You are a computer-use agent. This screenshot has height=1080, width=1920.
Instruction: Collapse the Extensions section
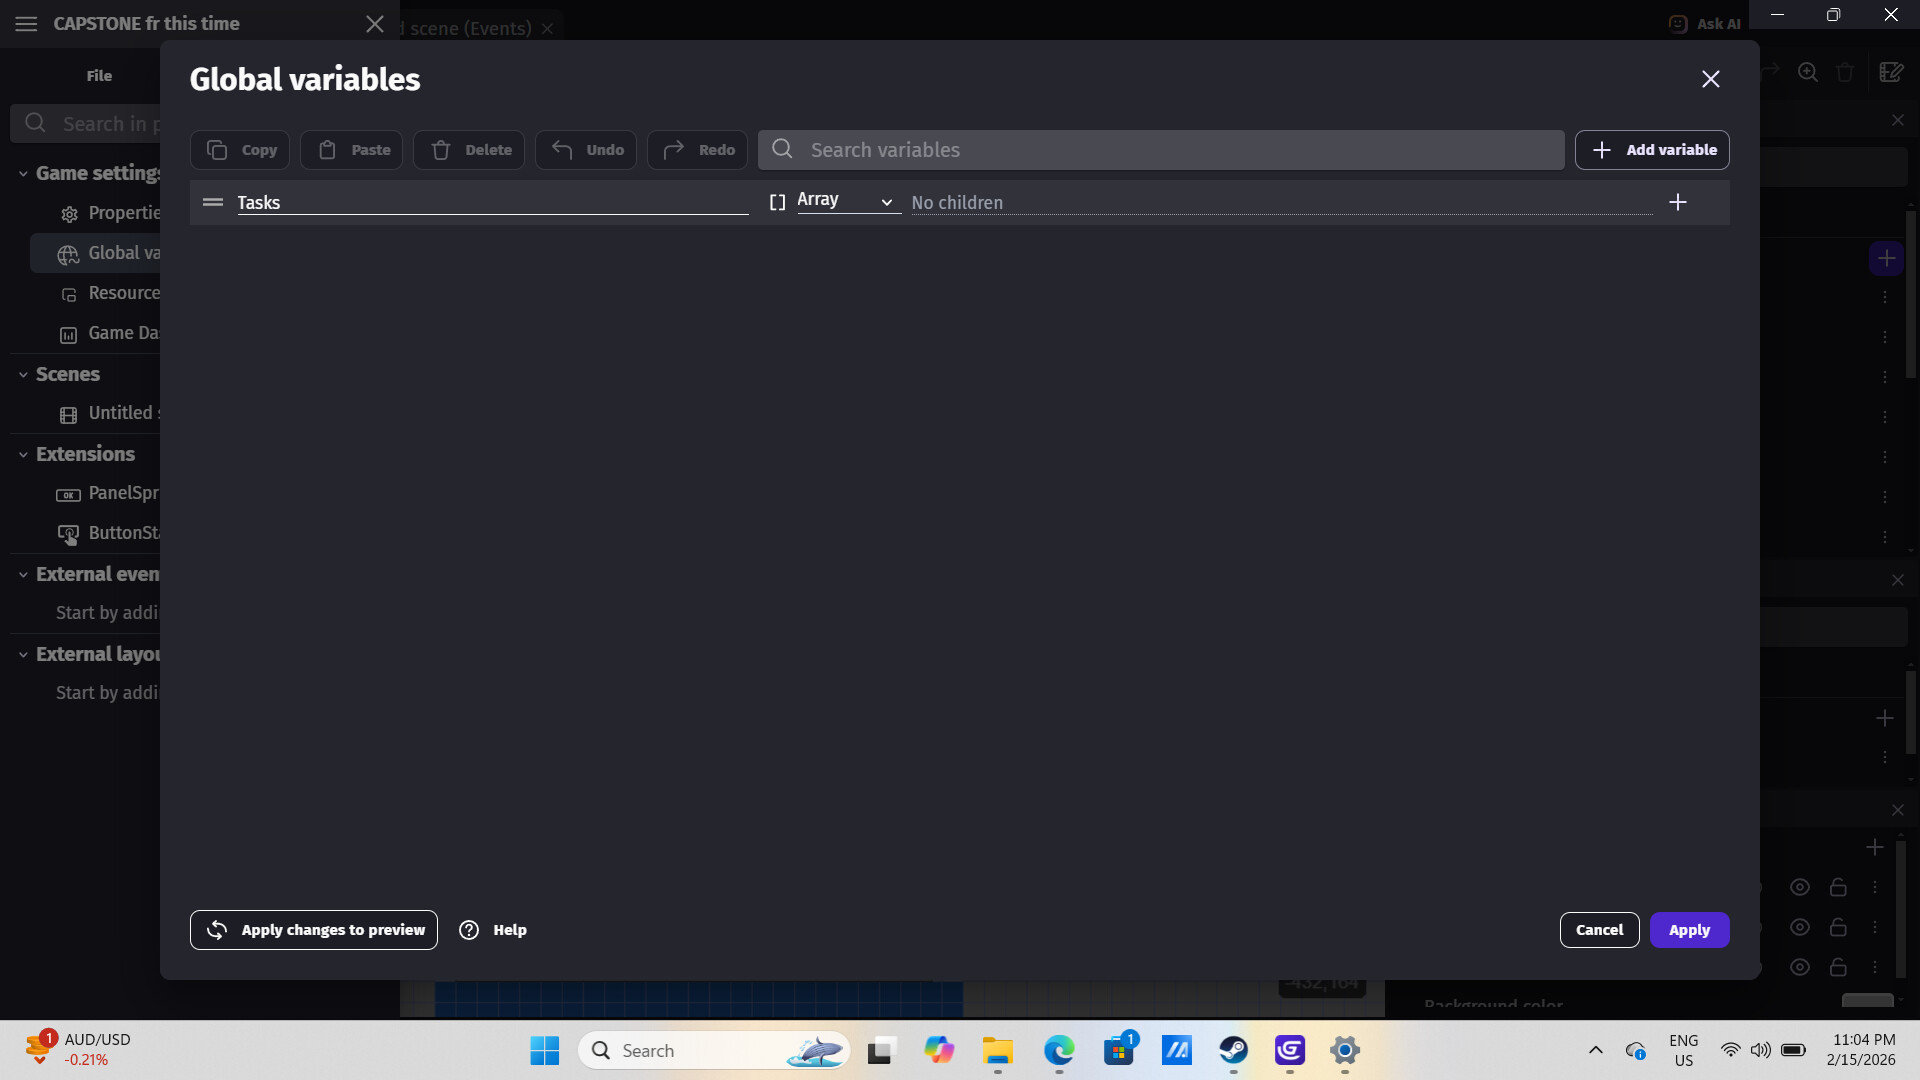pos(23,455)
